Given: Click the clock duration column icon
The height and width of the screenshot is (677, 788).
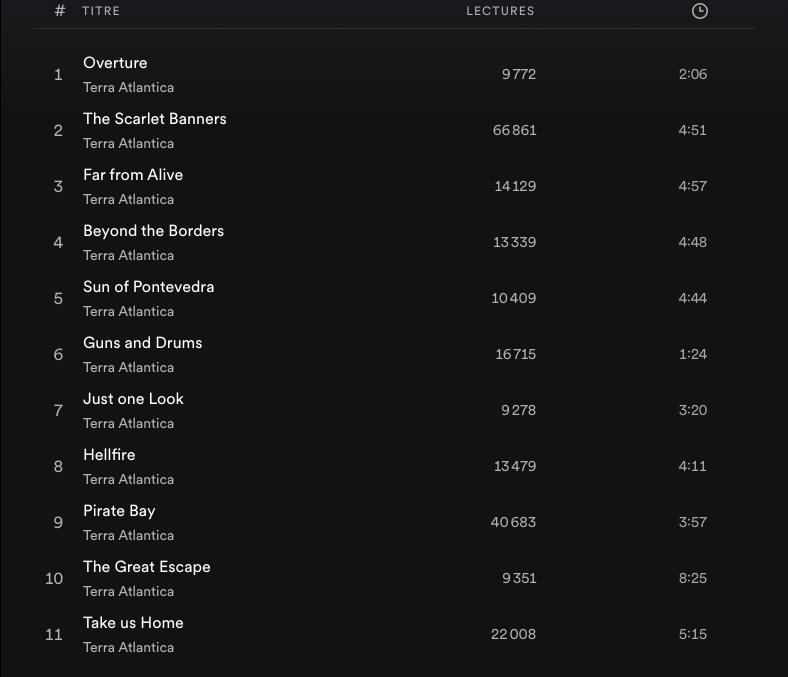Looking at the screenshot, I should tap(700, 11).
